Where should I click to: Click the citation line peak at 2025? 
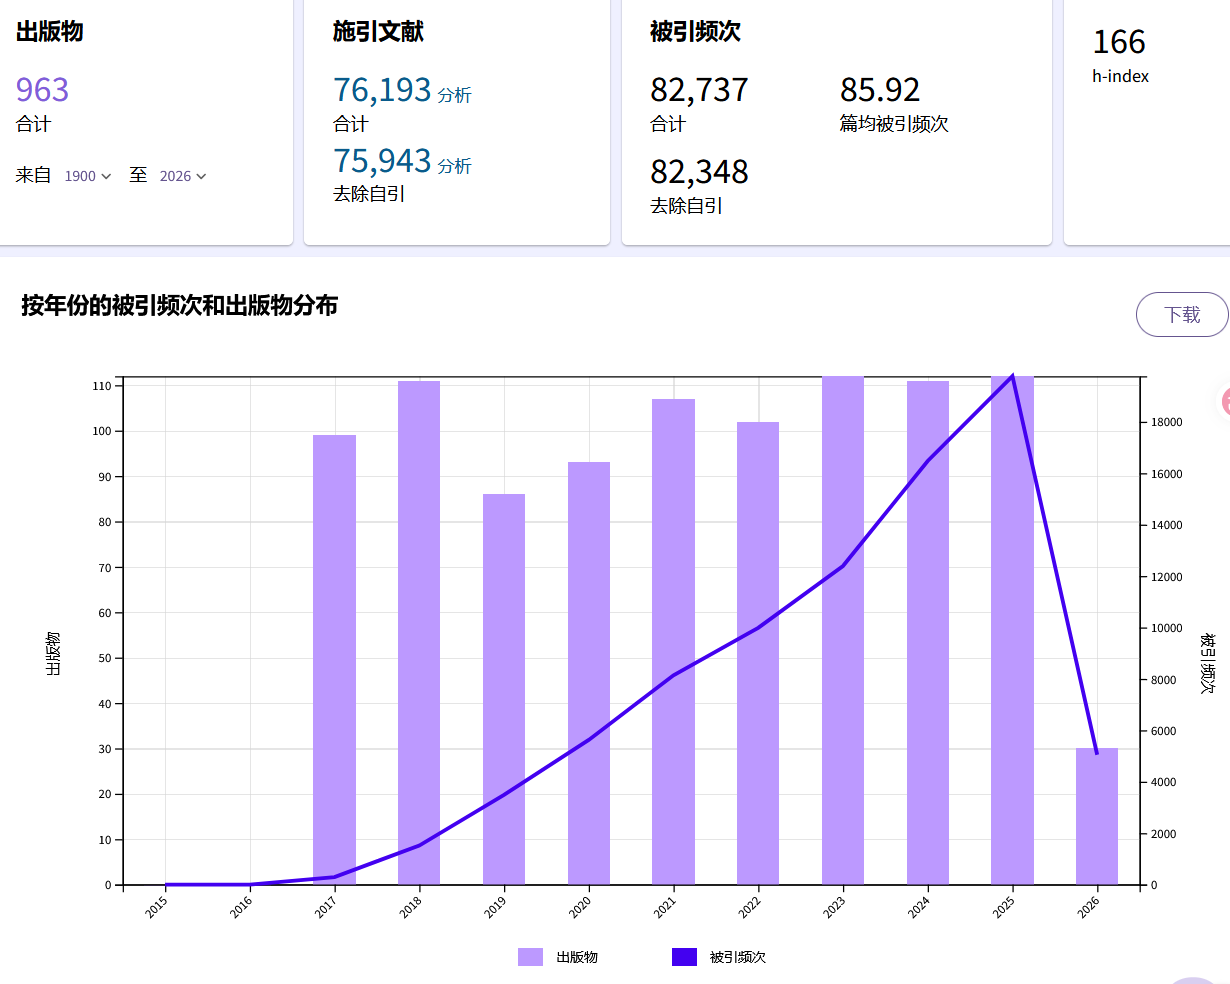coord(1013,377)
